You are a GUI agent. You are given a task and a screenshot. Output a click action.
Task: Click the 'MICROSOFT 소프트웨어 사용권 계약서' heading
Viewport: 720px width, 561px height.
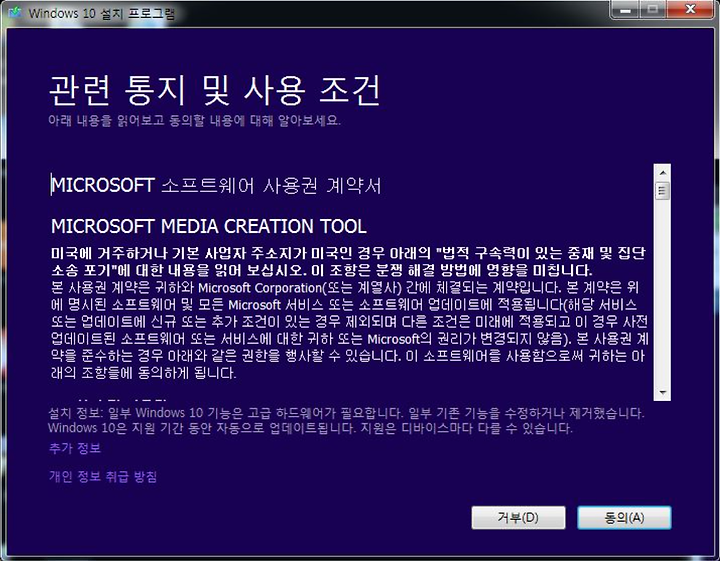[216, 185]
